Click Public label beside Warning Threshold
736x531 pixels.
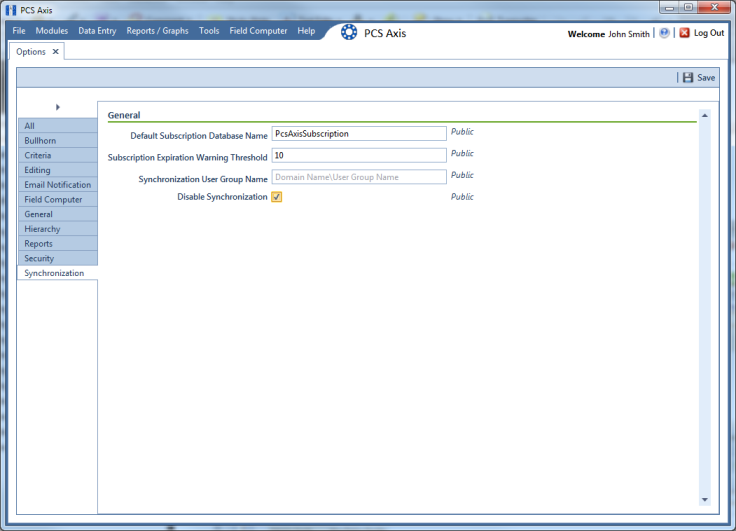pyautogui.click(x=462, y=153)
